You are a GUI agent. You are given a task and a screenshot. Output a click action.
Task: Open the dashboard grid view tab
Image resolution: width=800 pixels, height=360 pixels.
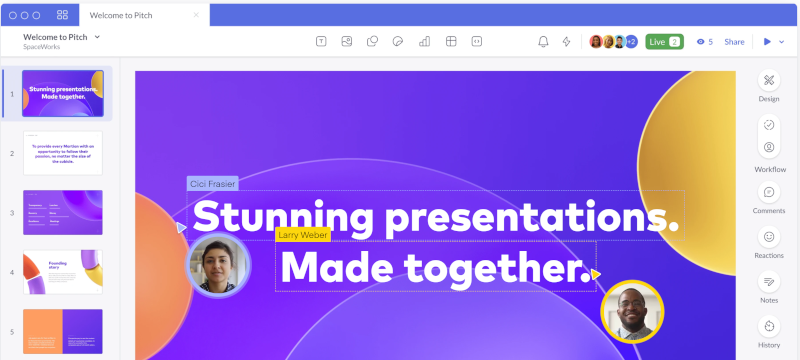pos(62,15)
